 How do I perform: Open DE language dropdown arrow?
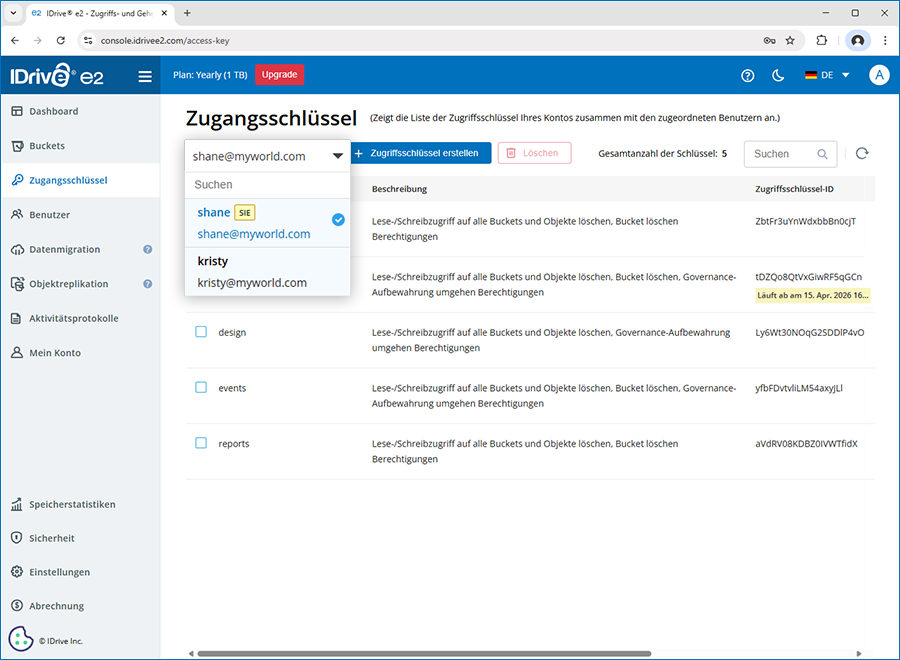point(845,75)
